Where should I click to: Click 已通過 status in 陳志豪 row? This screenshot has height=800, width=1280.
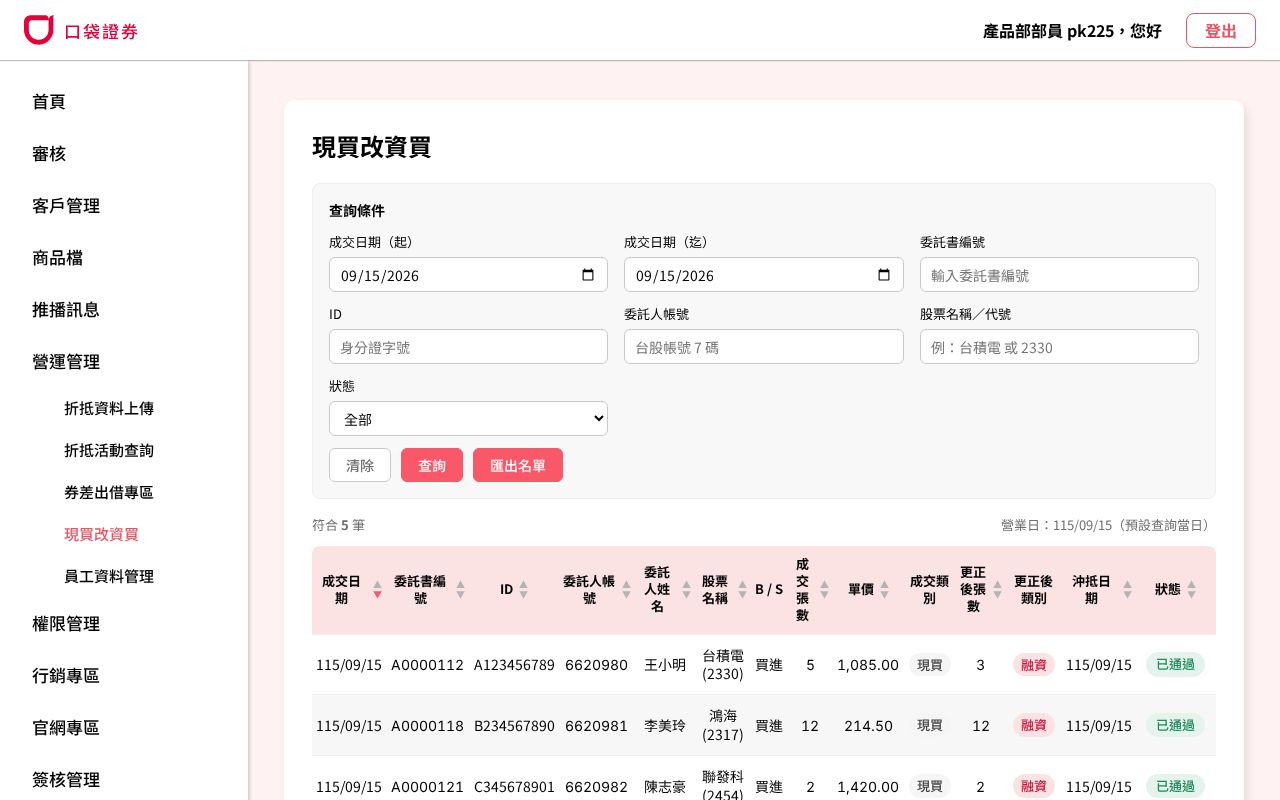1175,786
